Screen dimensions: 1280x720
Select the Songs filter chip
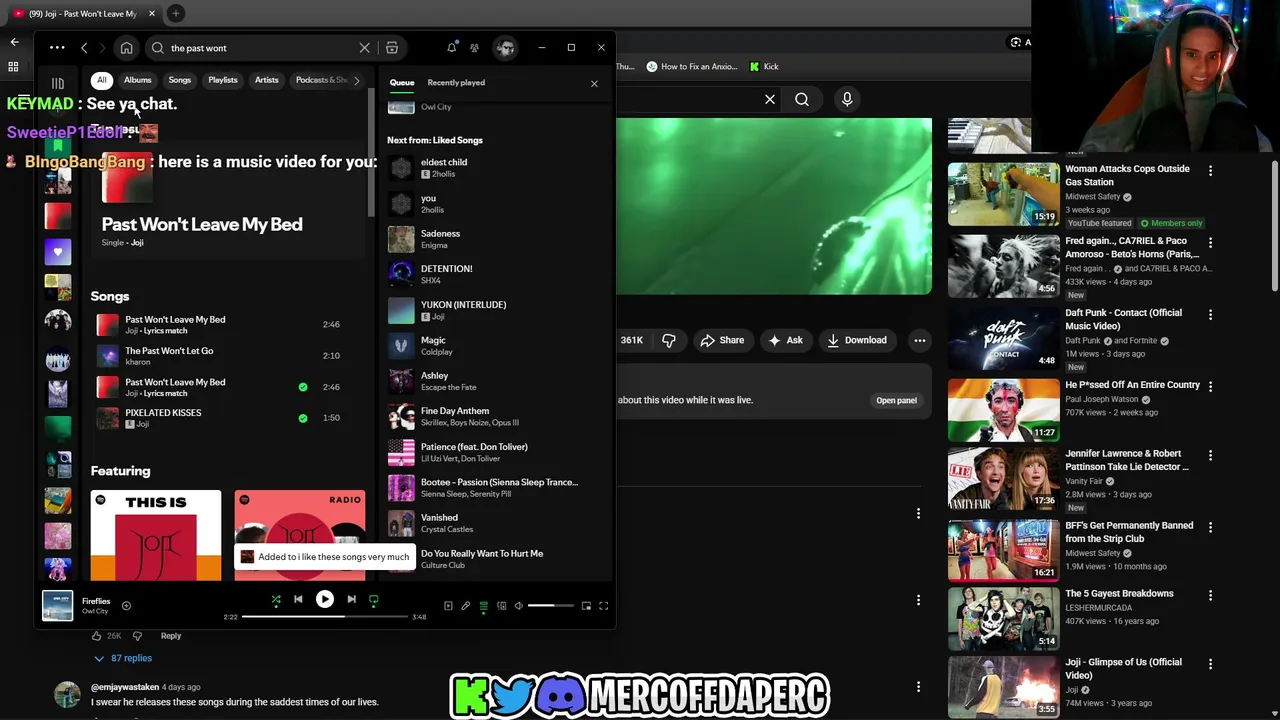click(x=180, y=80)
